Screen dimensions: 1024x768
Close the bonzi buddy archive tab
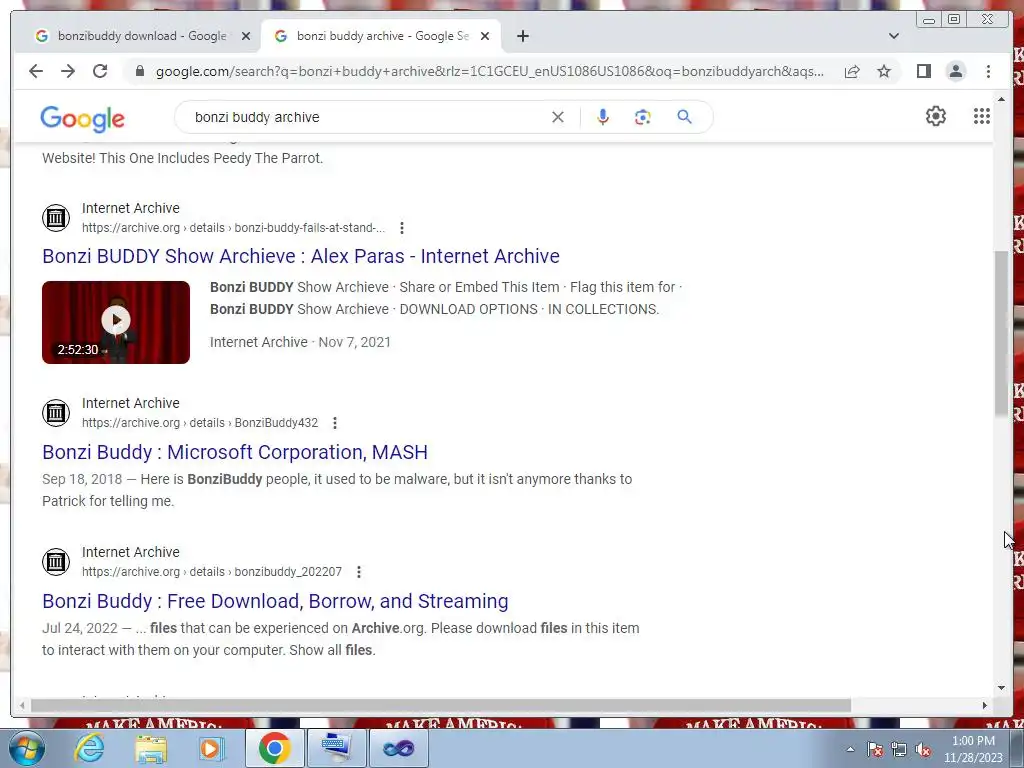coord(485,36)
